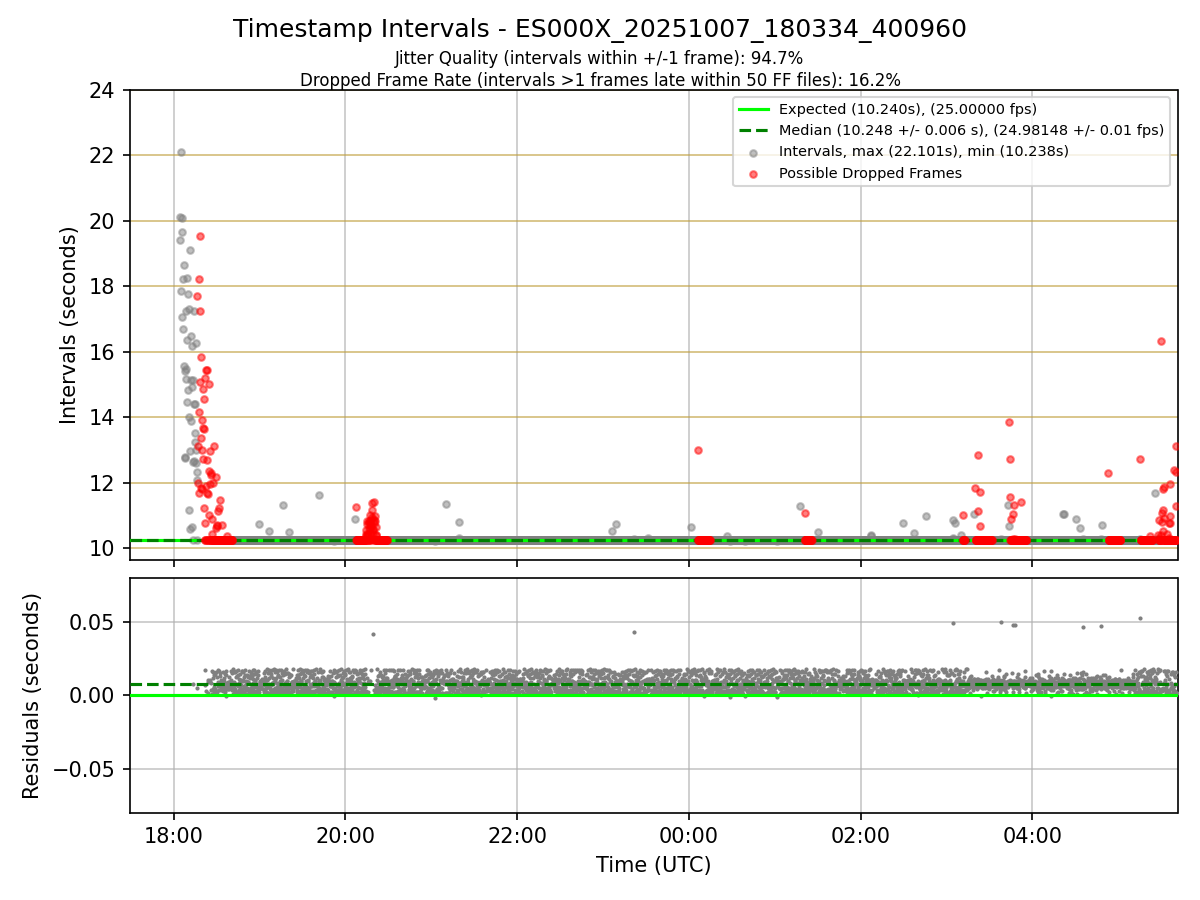The height and width of the screenshot is (900, 1200).
Task: Click legend entry 'Intervals, max (22.101s), min (10.238s)'
Action: coord(923,151)
